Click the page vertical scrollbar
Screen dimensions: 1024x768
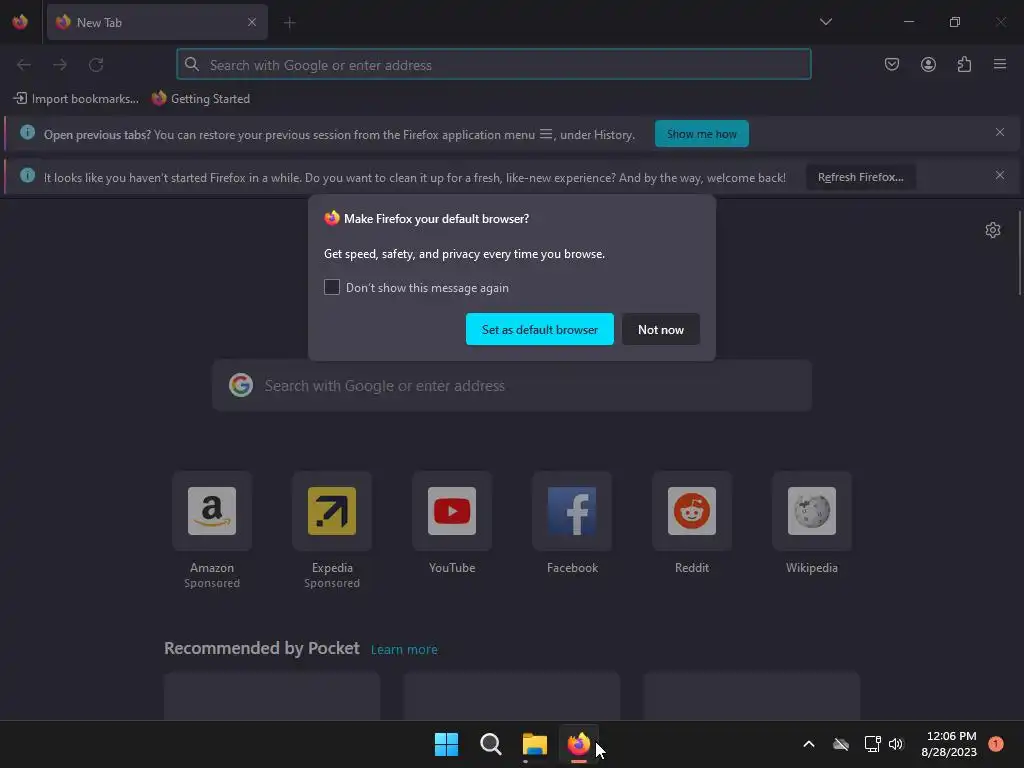coord(1019,253)
